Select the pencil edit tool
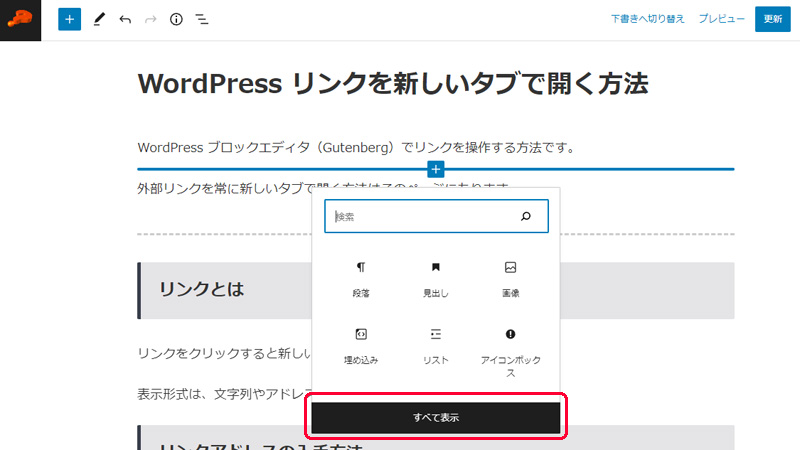 (99, 19)
